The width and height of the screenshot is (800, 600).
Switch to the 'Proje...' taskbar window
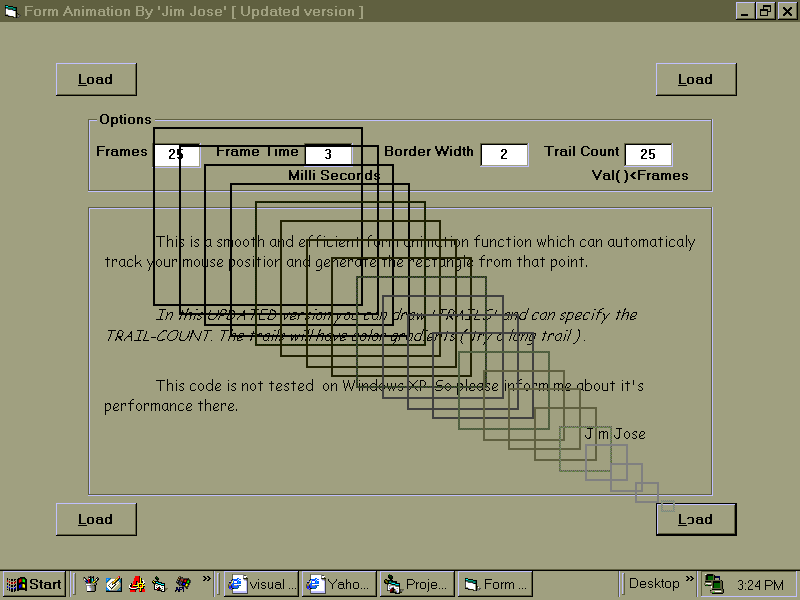pos(416,584)
